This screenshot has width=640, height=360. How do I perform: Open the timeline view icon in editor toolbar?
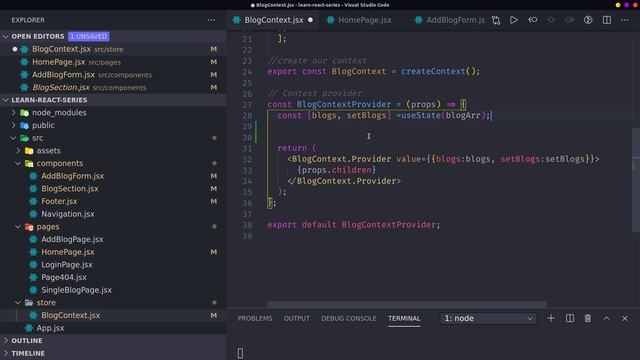tap(588, 20)
